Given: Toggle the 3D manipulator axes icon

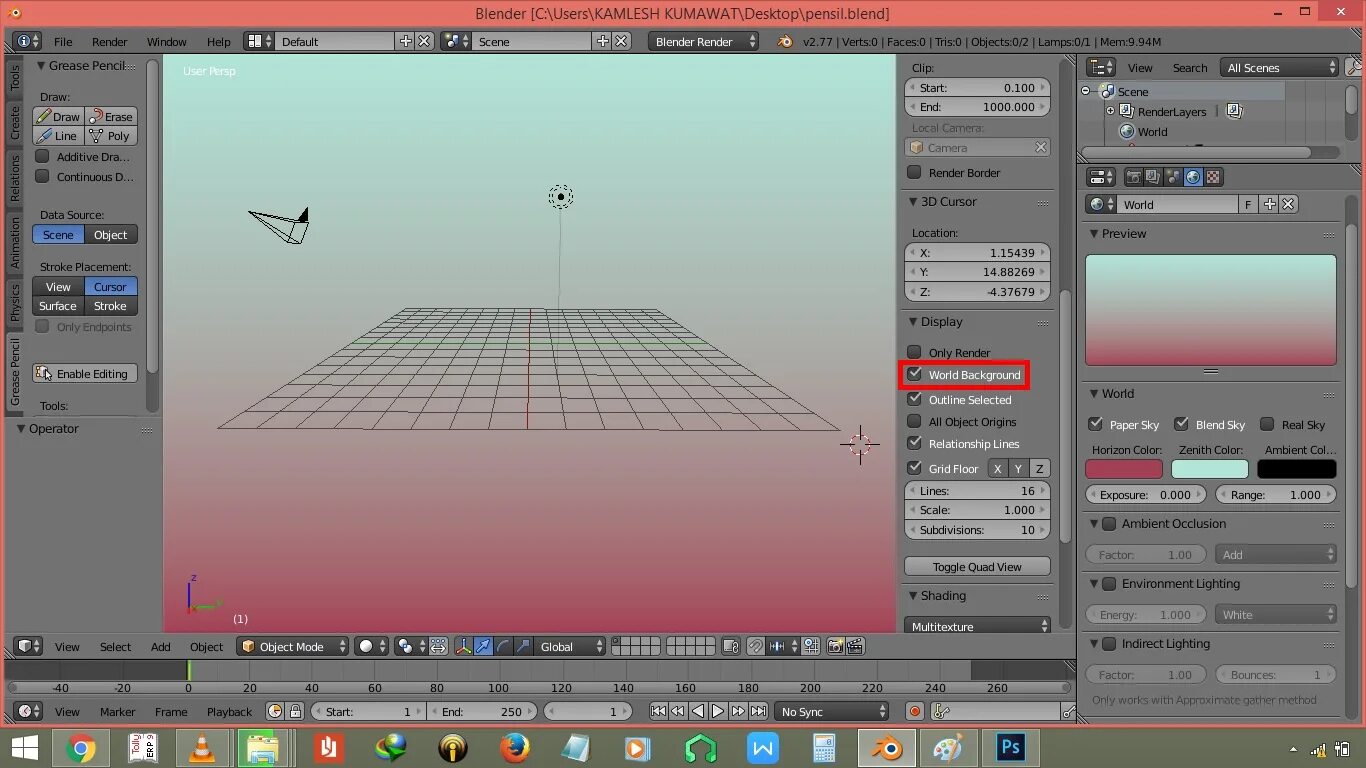Looking at the screenshot, I should pyautogui.click(x=464, y=646).
